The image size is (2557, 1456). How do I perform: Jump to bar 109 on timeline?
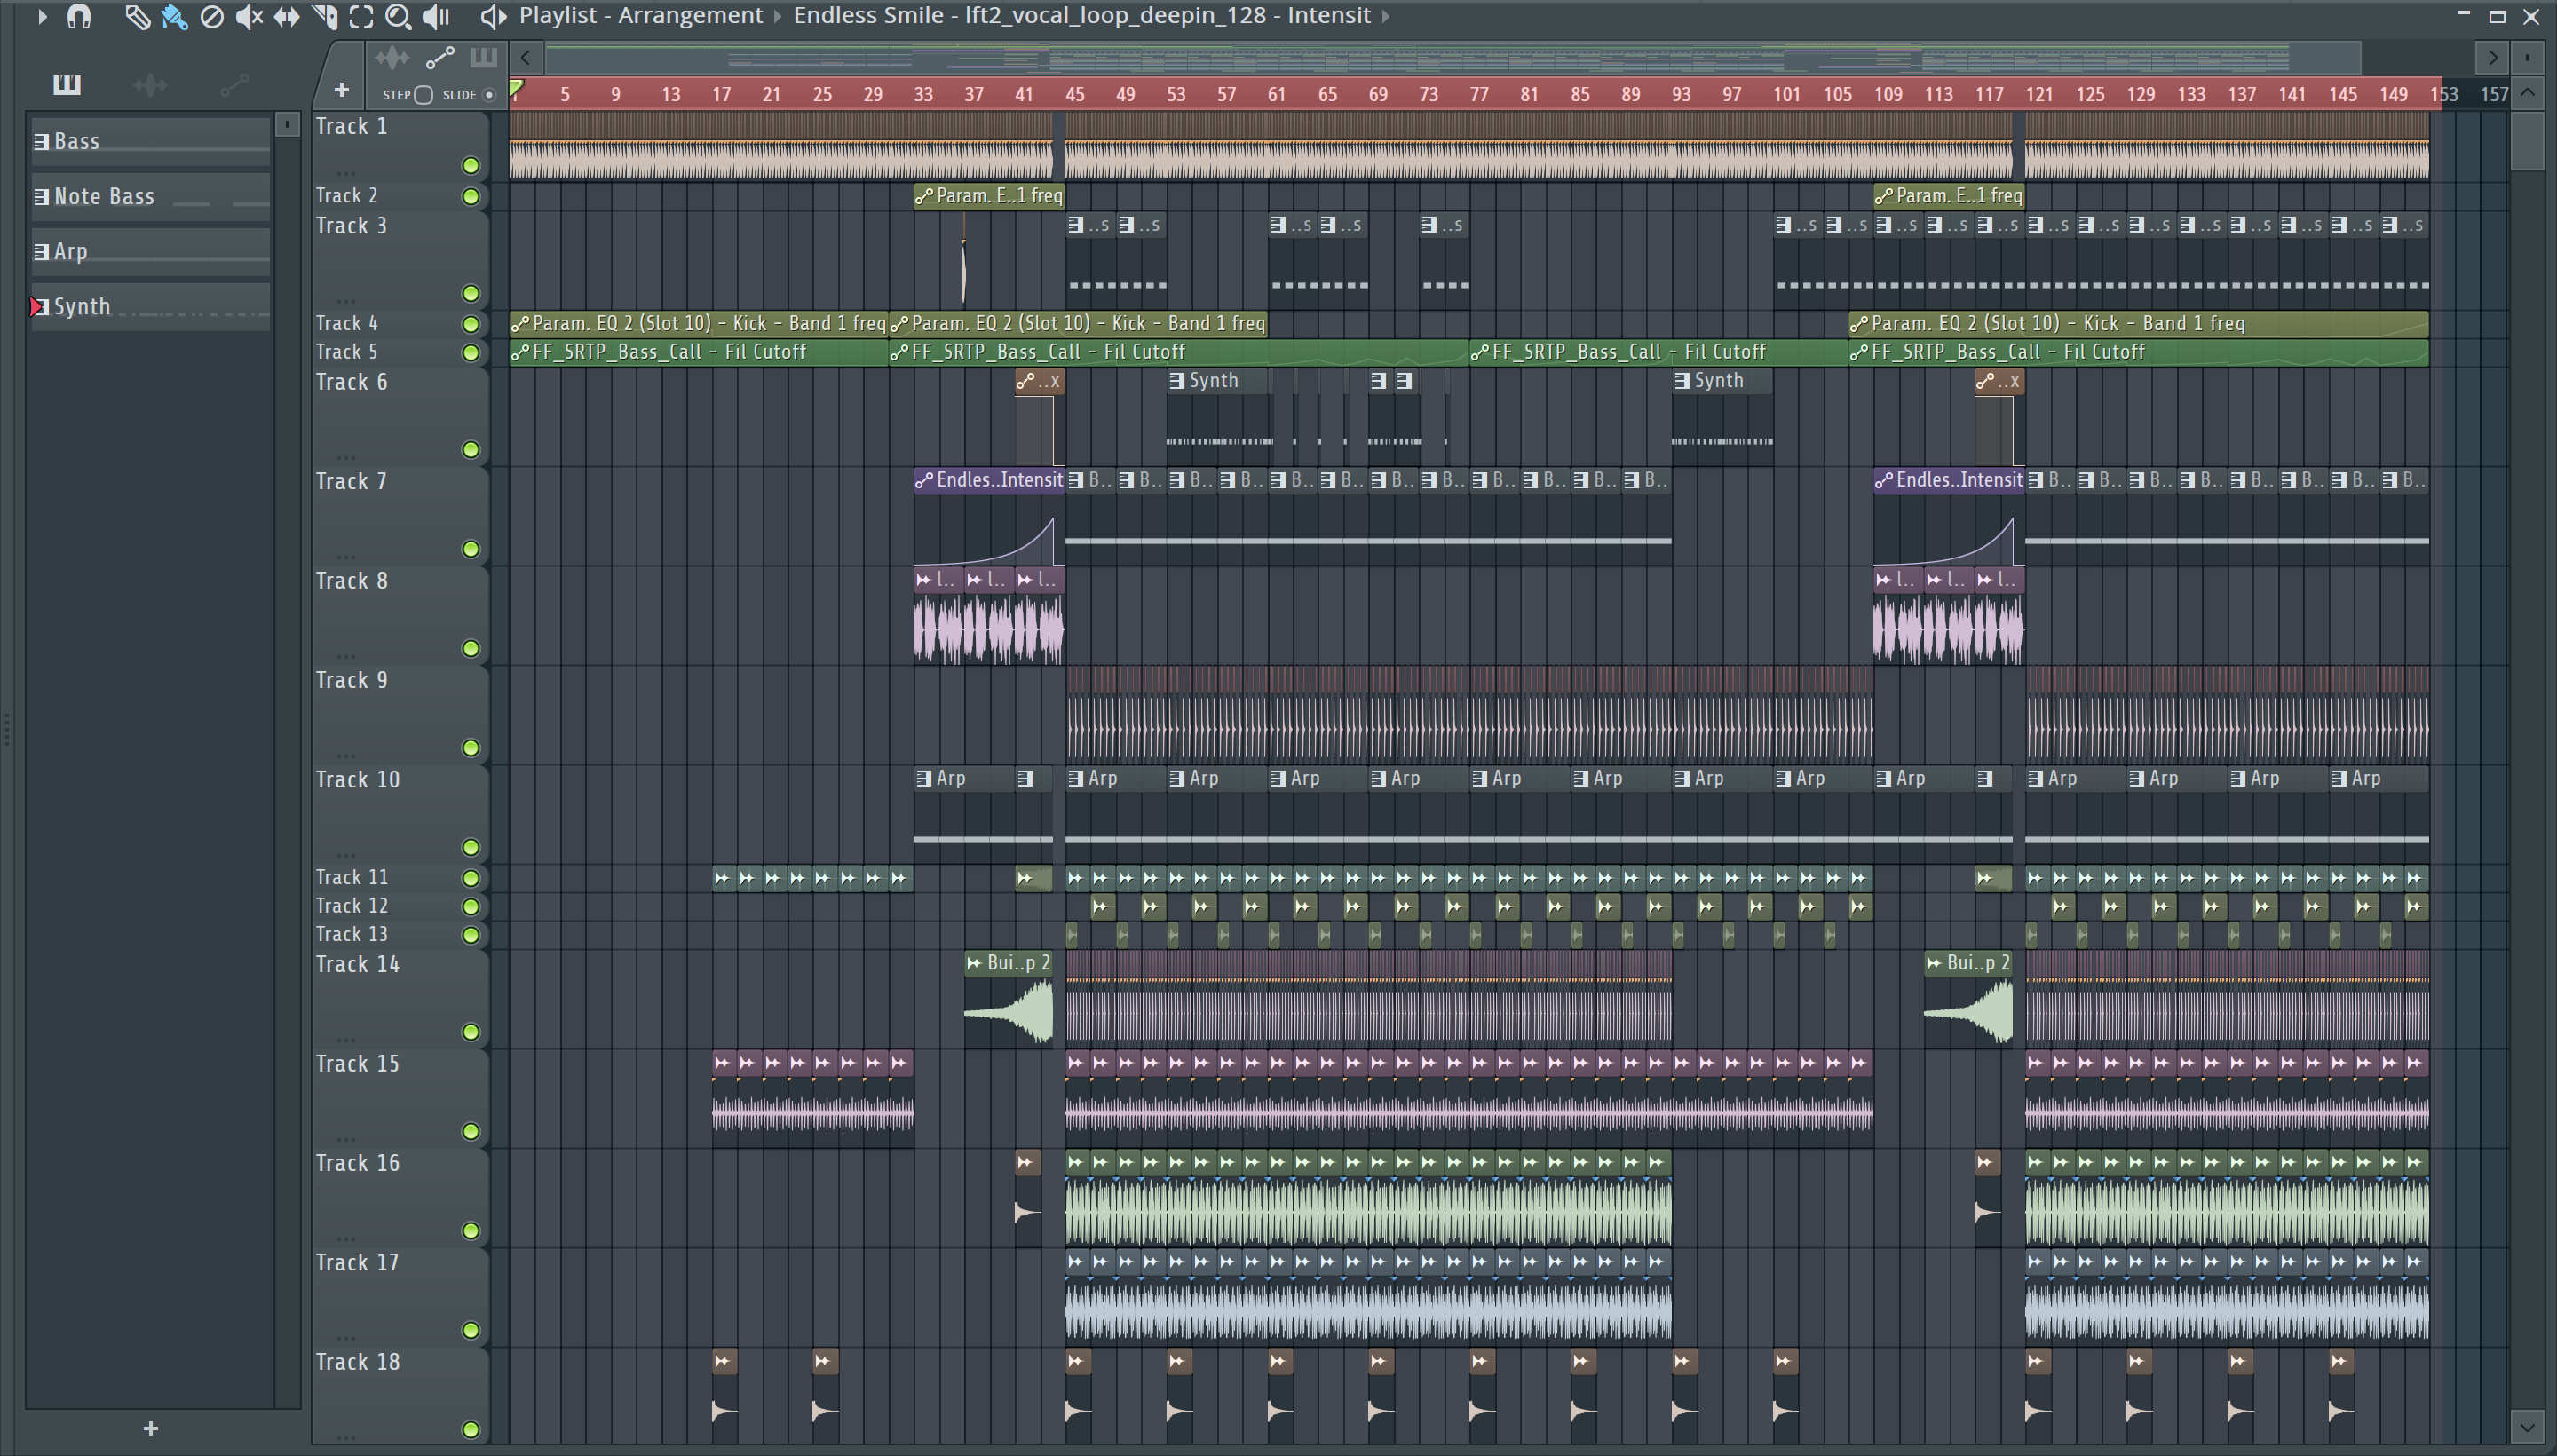click(x=1888, y=95)
